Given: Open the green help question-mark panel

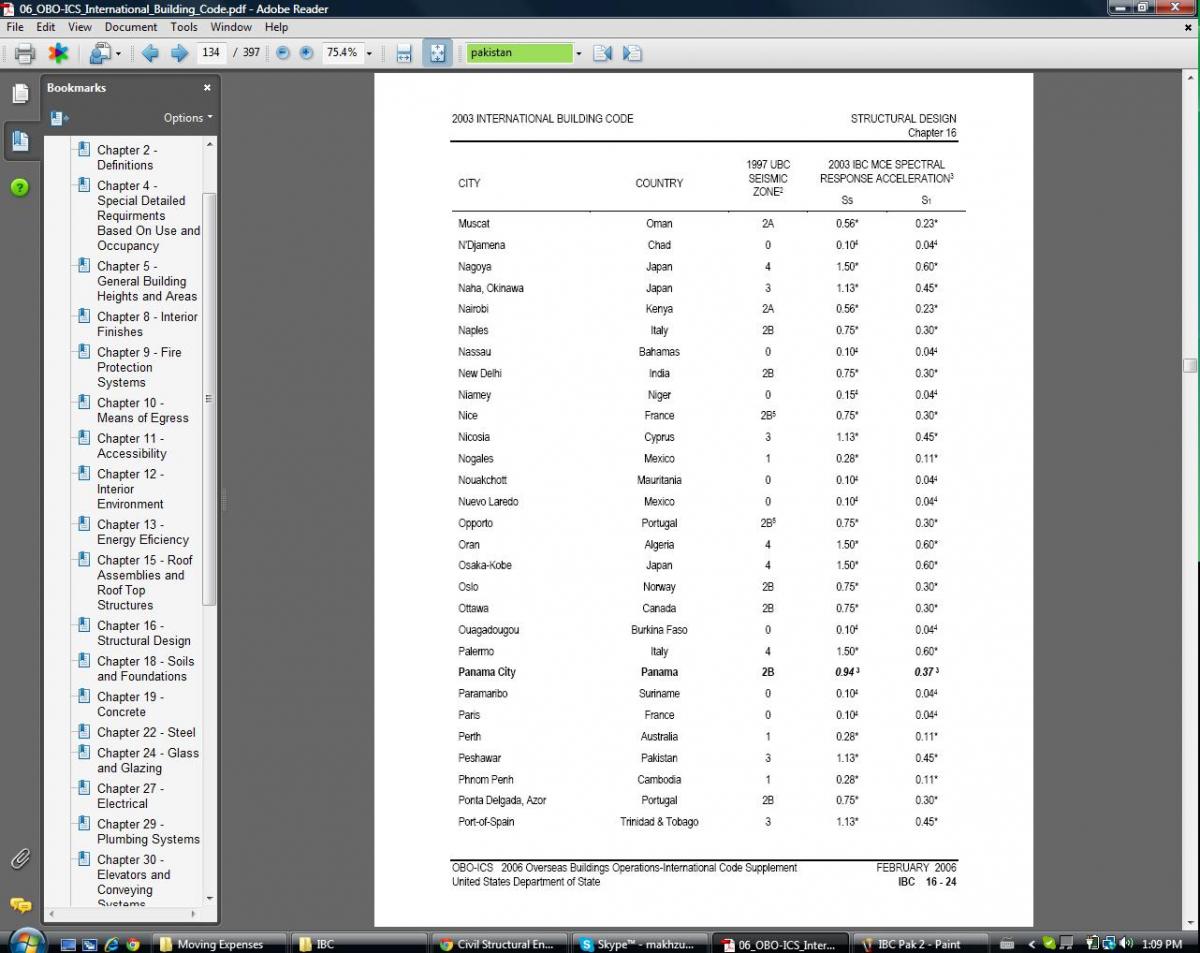Looking at the screenshot, I should (20, 187).
